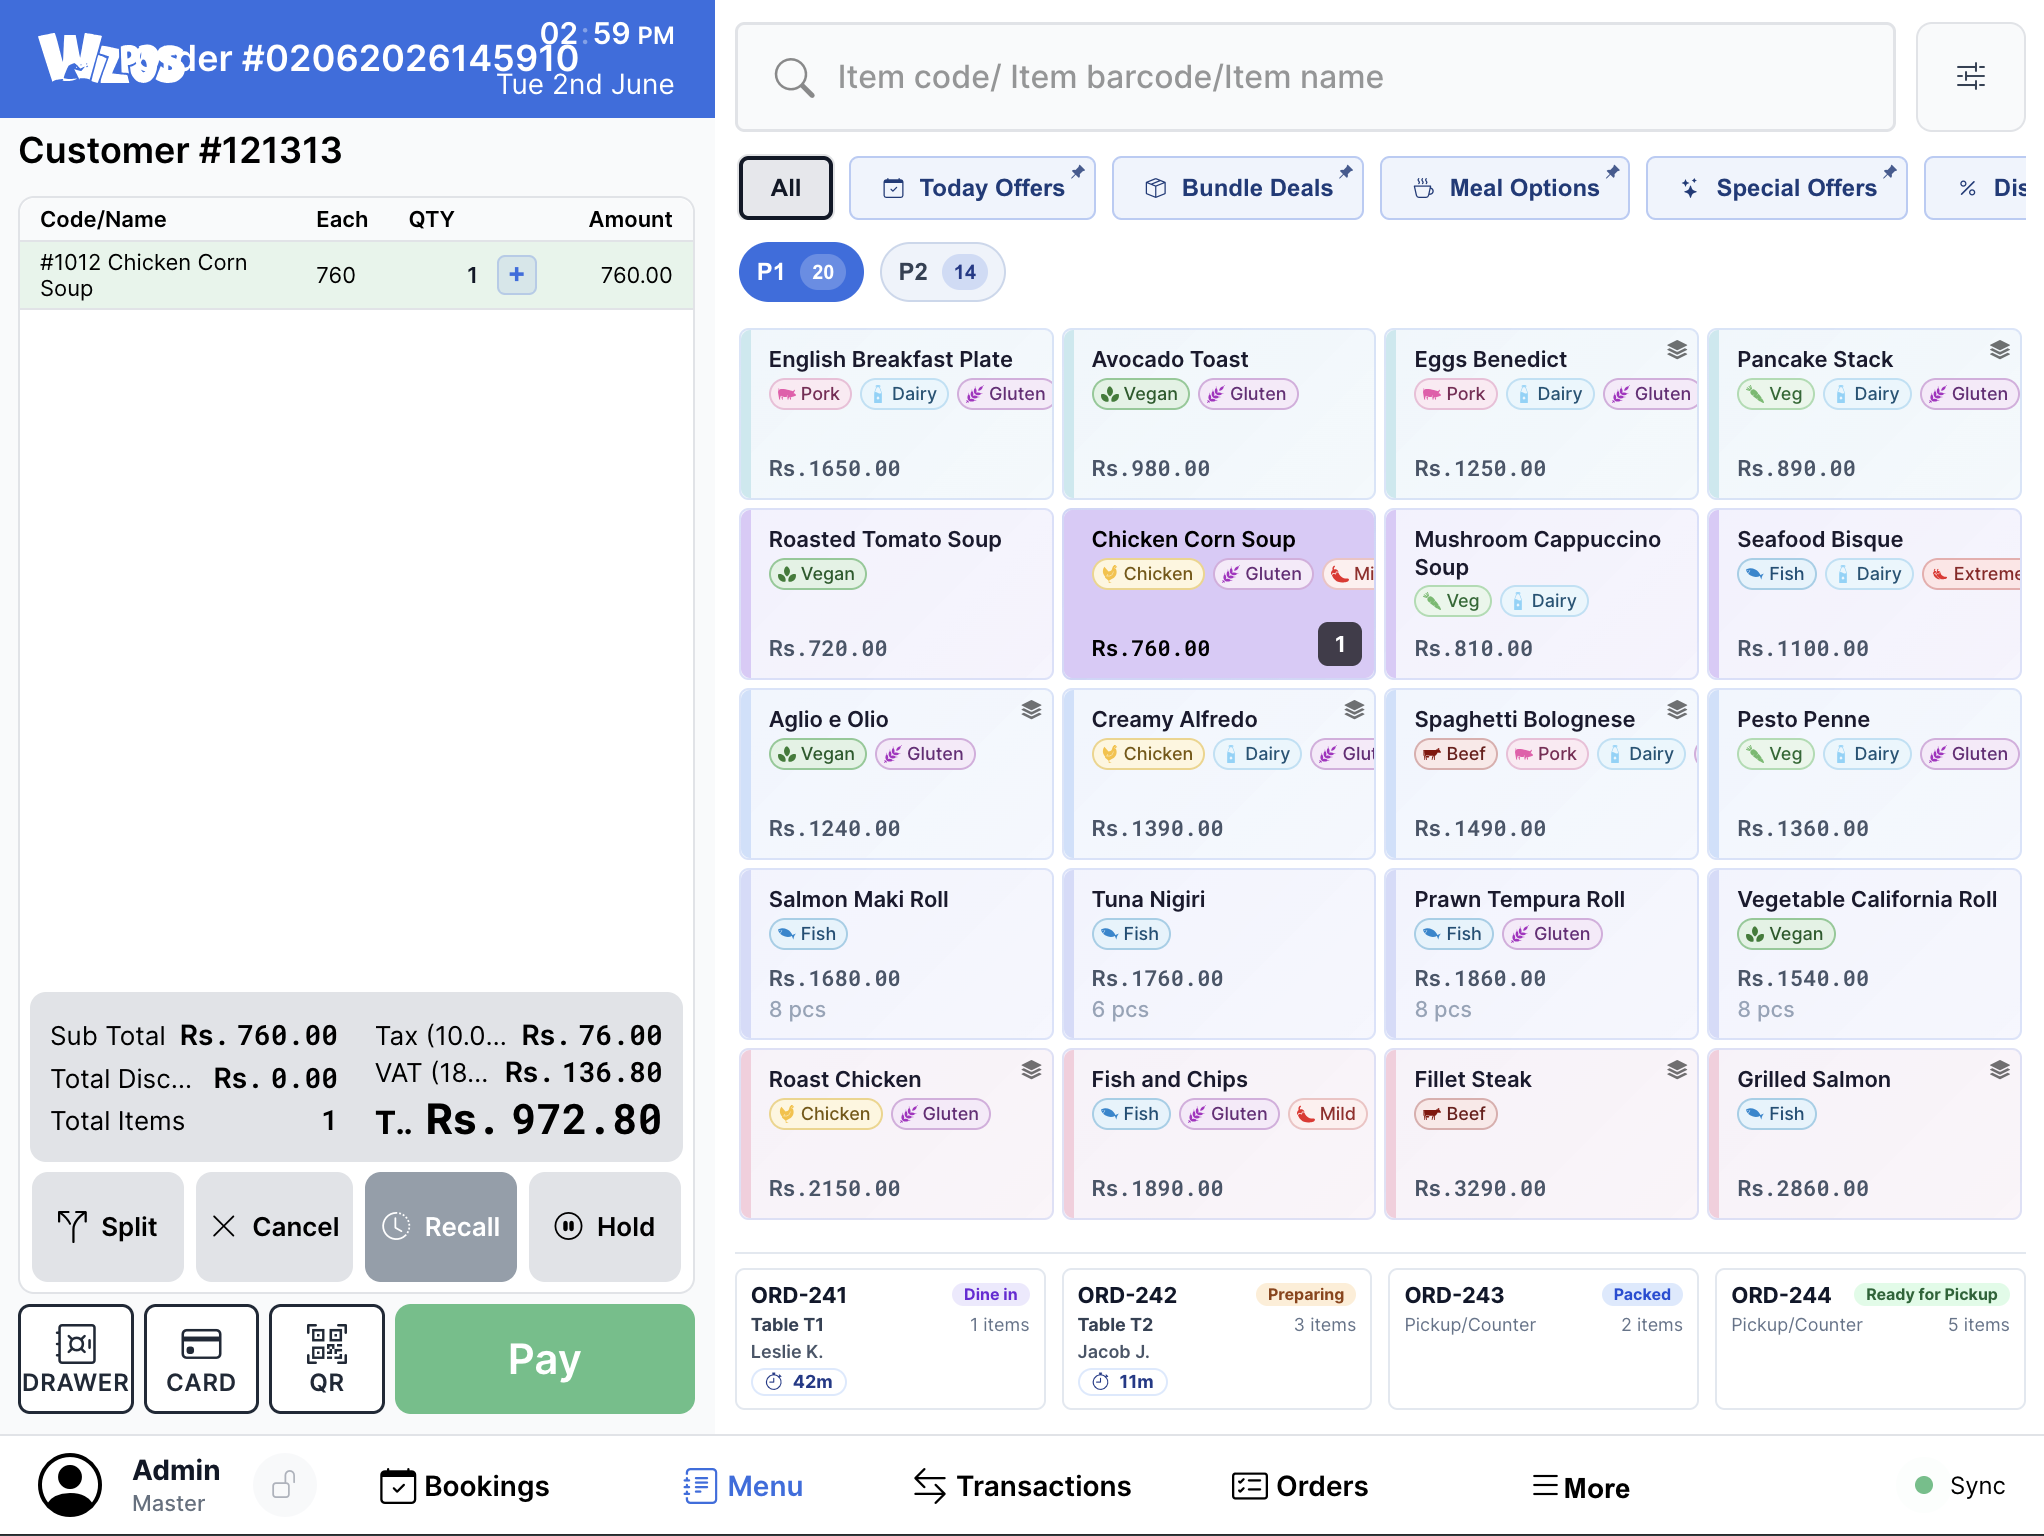Expand the More menu

coord(1581,1487)
